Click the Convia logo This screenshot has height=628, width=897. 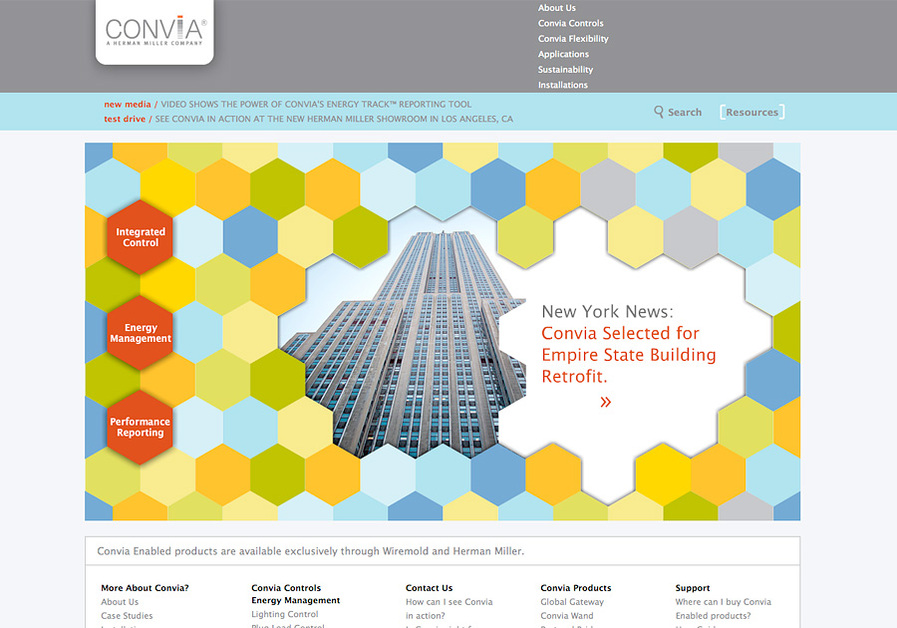tap(154, 31)
